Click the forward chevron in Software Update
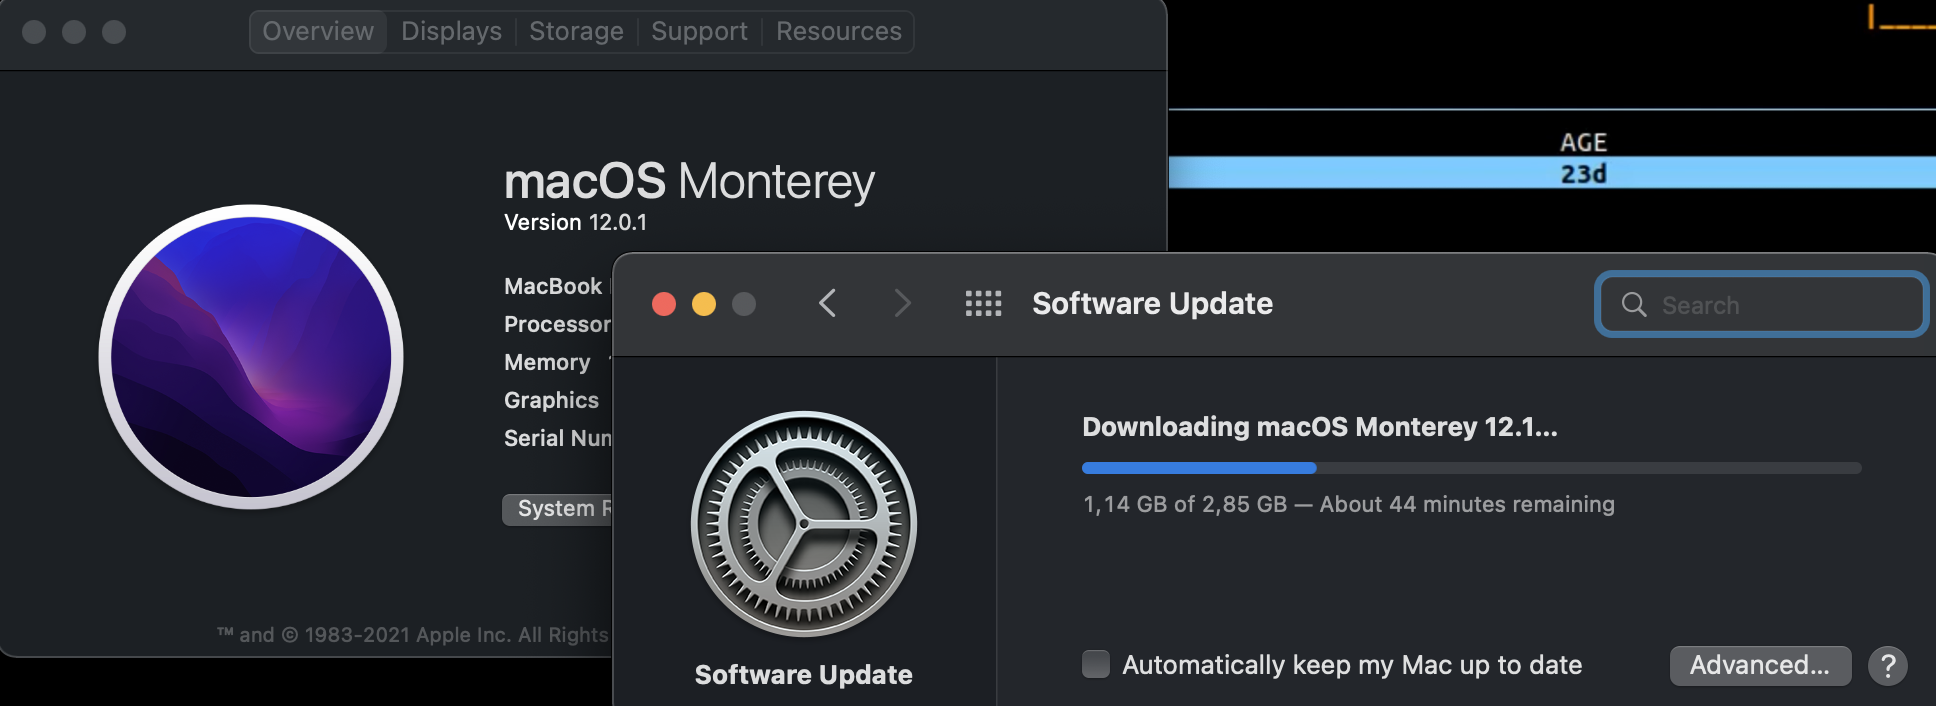This screenshot has width=1936, height=706. (x=902, y=303)
